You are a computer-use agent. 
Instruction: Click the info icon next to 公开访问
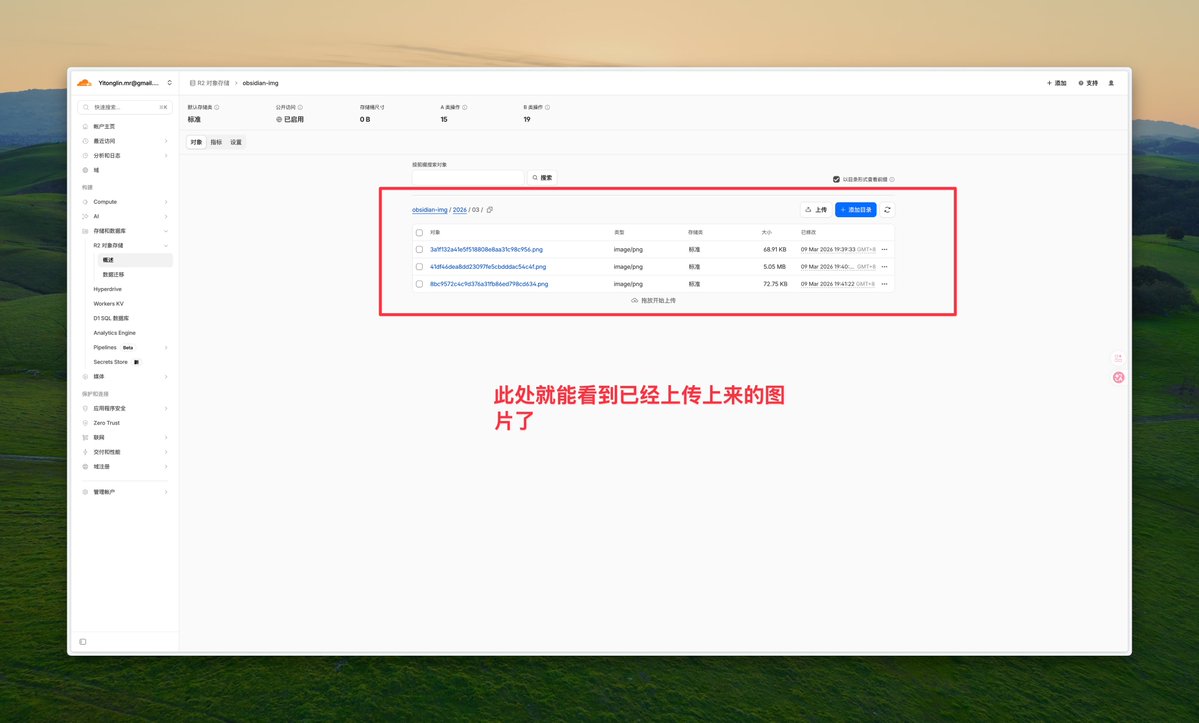click(x=300, y=107)
